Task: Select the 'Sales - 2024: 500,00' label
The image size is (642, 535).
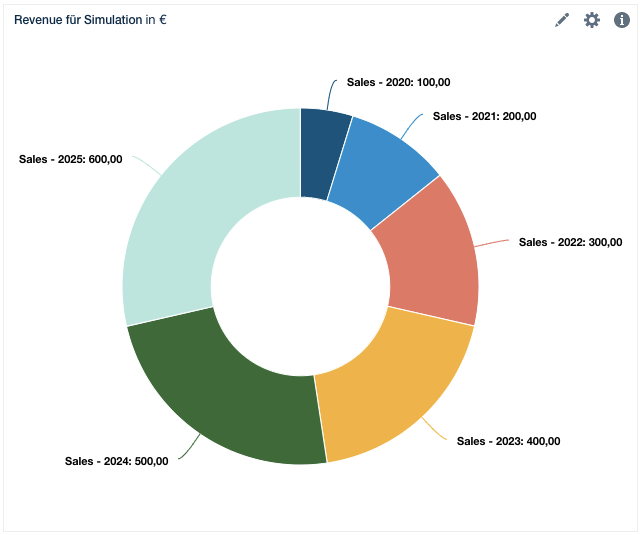Action: click(x=116, y=461)
